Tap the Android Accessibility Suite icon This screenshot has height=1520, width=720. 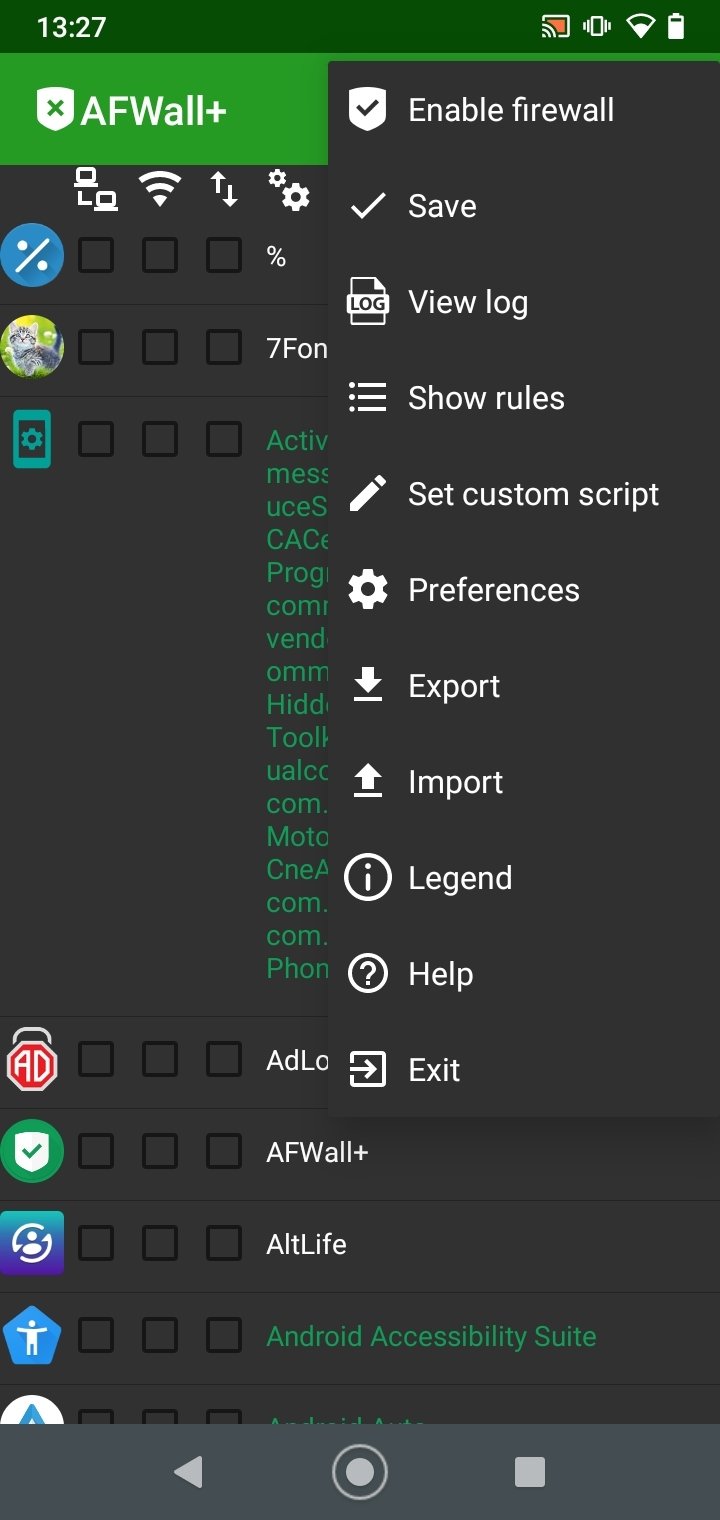coord(32,1335)
